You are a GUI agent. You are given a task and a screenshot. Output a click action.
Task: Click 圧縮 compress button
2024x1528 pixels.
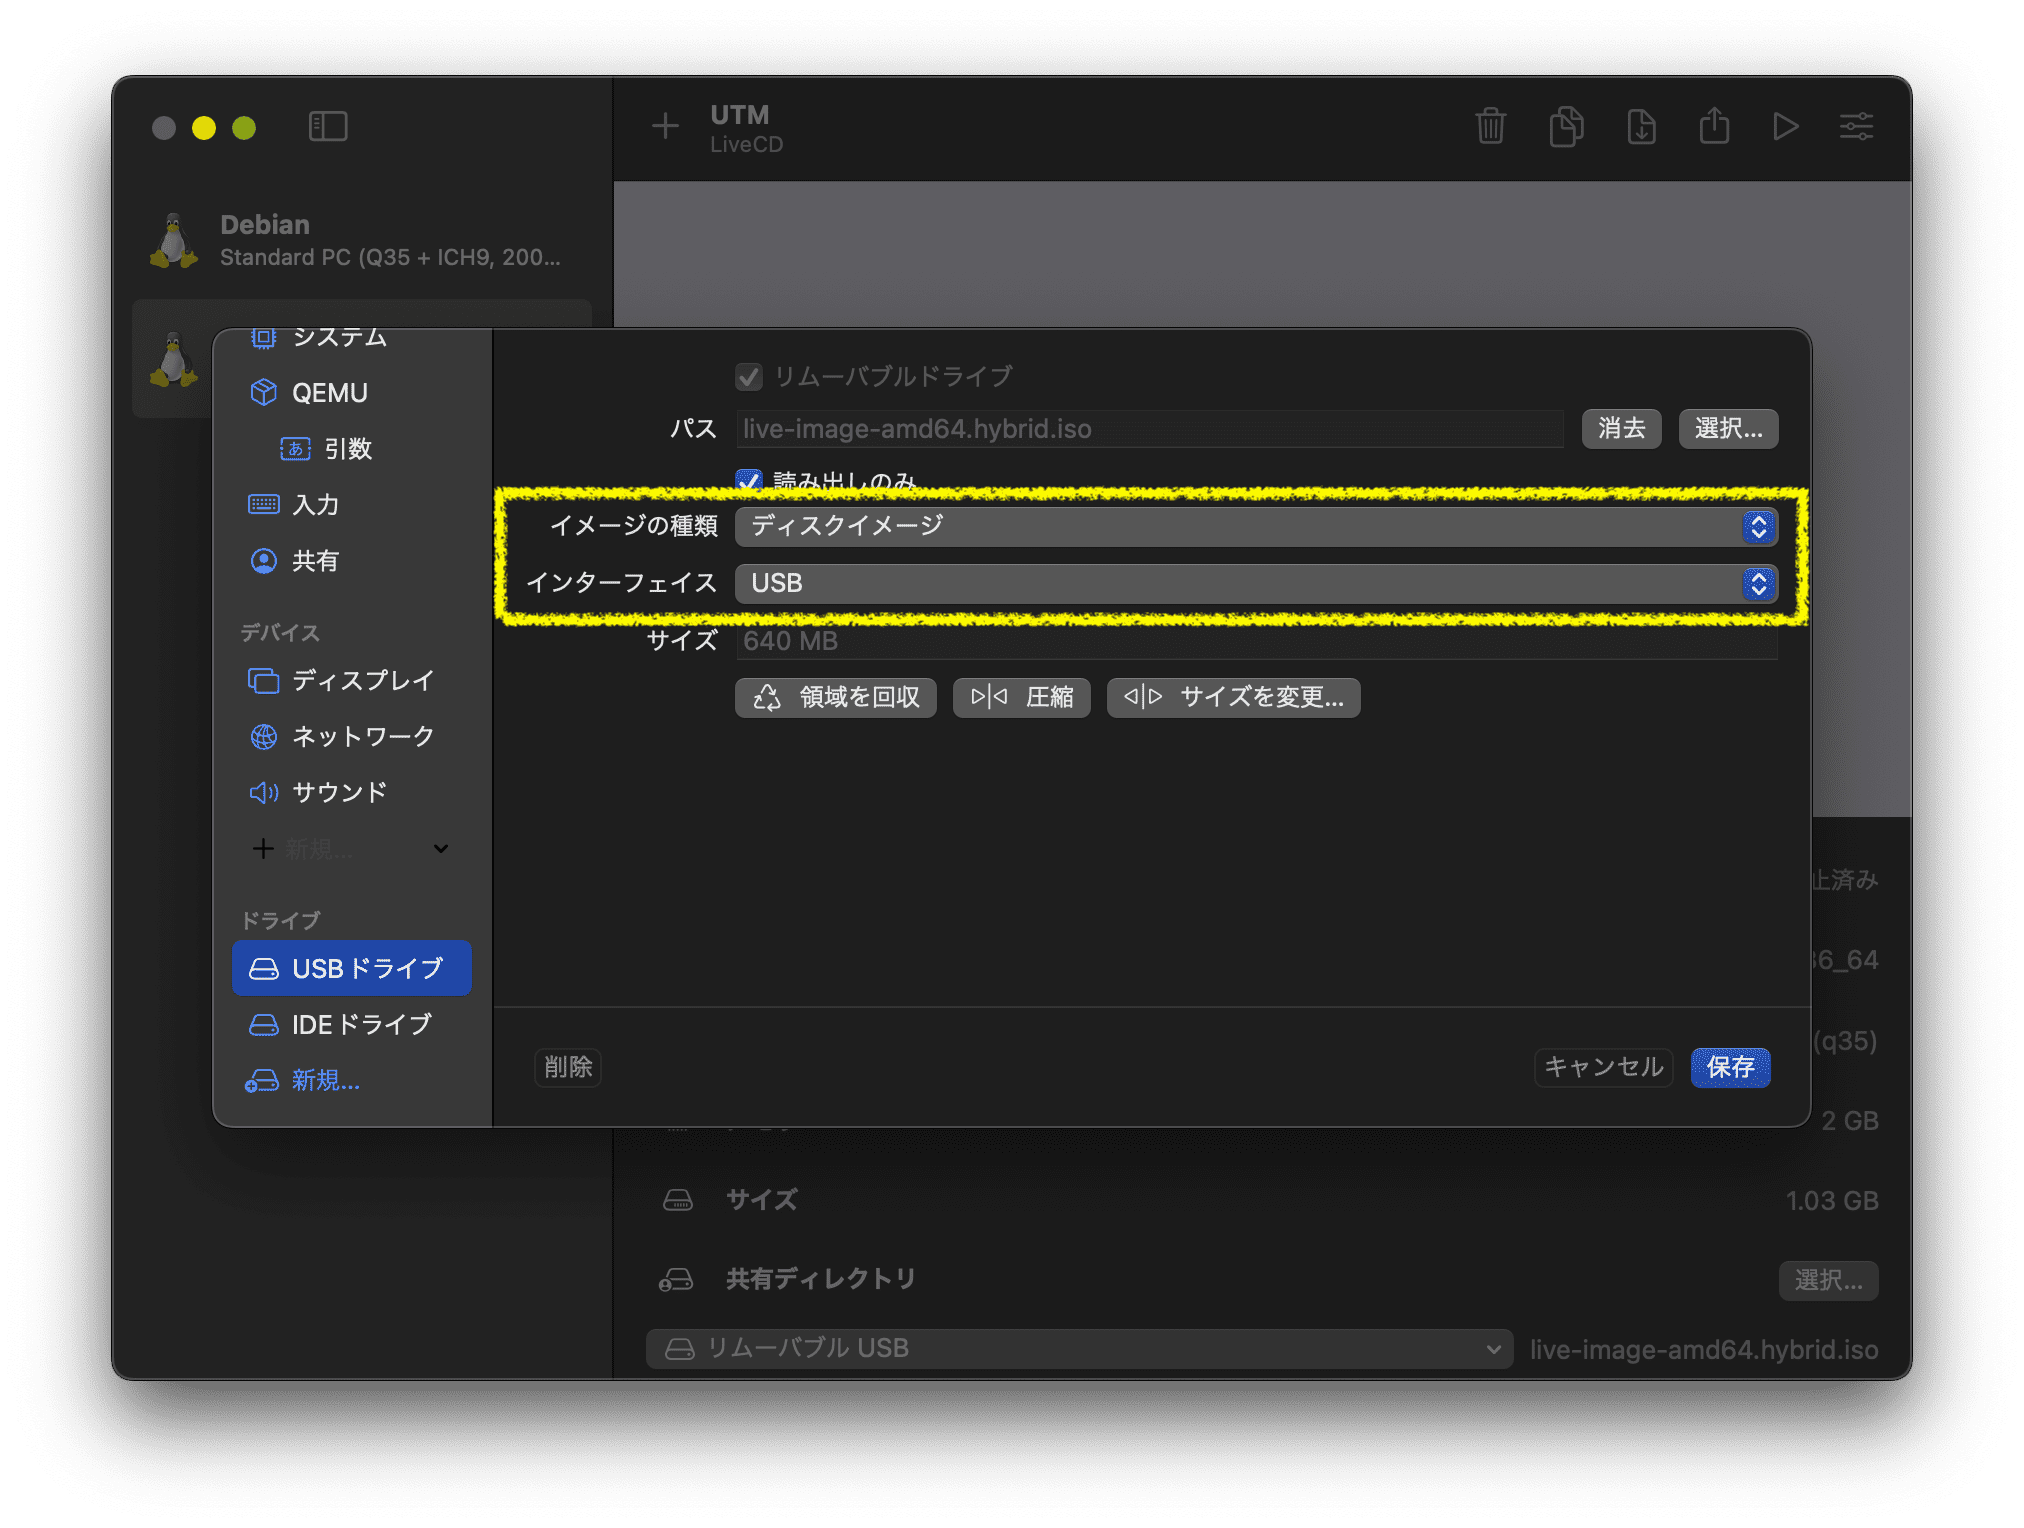[1022, 697]
